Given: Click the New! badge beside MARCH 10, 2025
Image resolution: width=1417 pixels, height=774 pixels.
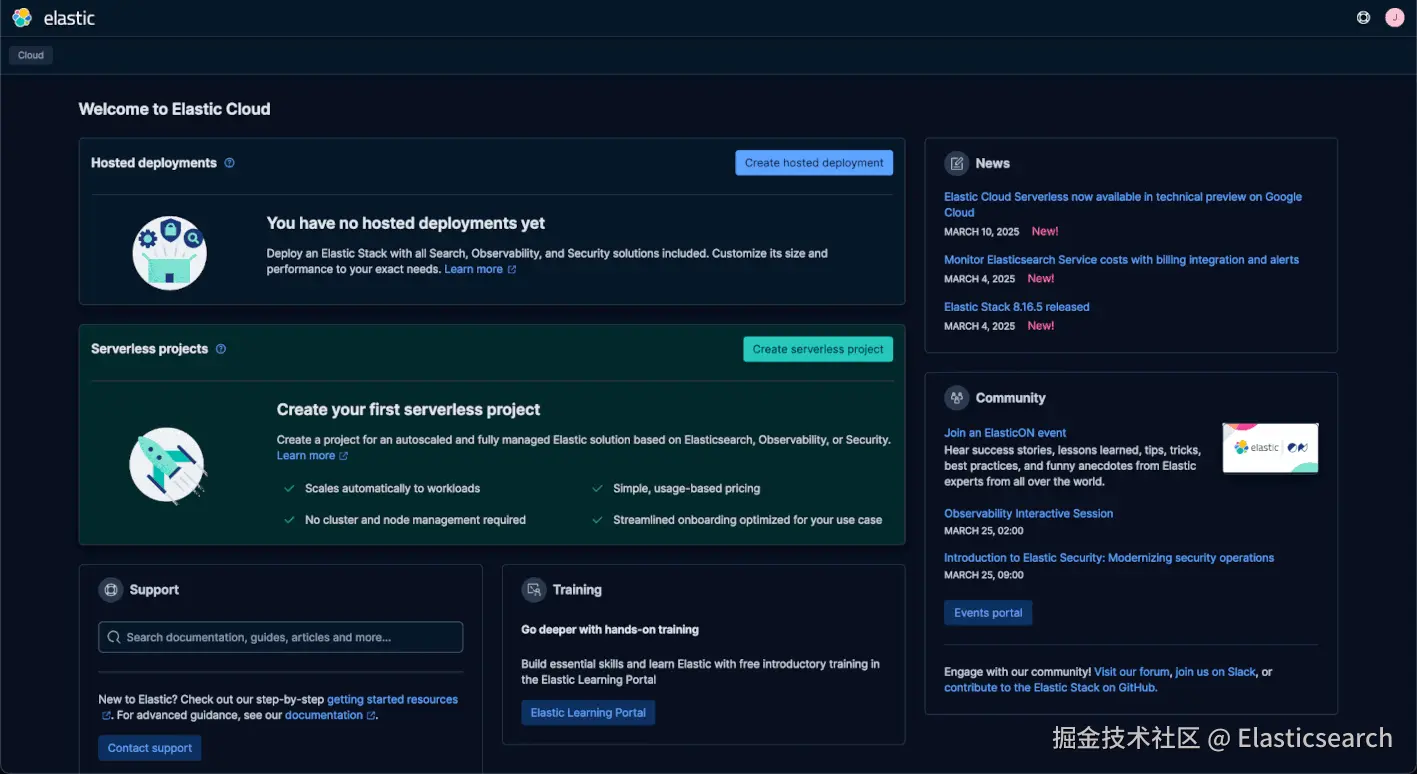Looking at the screenshot, I should pos(1045,231).
